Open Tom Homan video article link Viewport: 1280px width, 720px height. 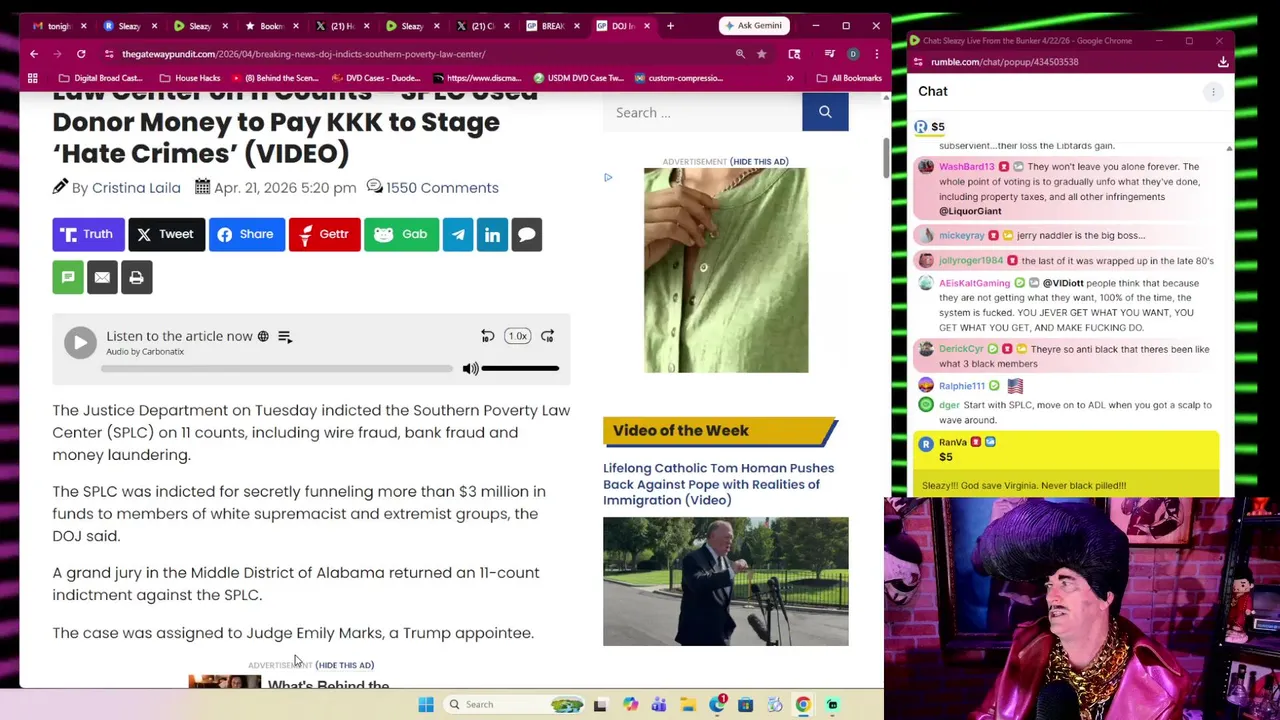point(718,484)
